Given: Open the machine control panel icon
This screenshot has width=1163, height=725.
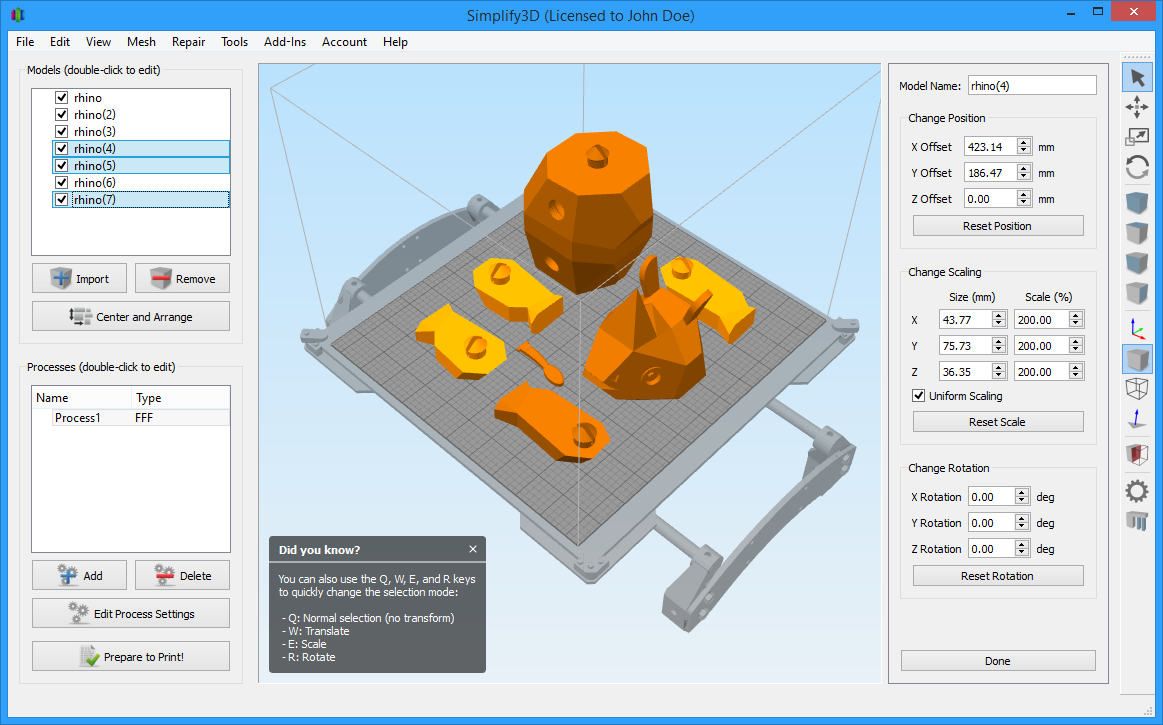Looking at the screenshot, I should (1137, 521).
